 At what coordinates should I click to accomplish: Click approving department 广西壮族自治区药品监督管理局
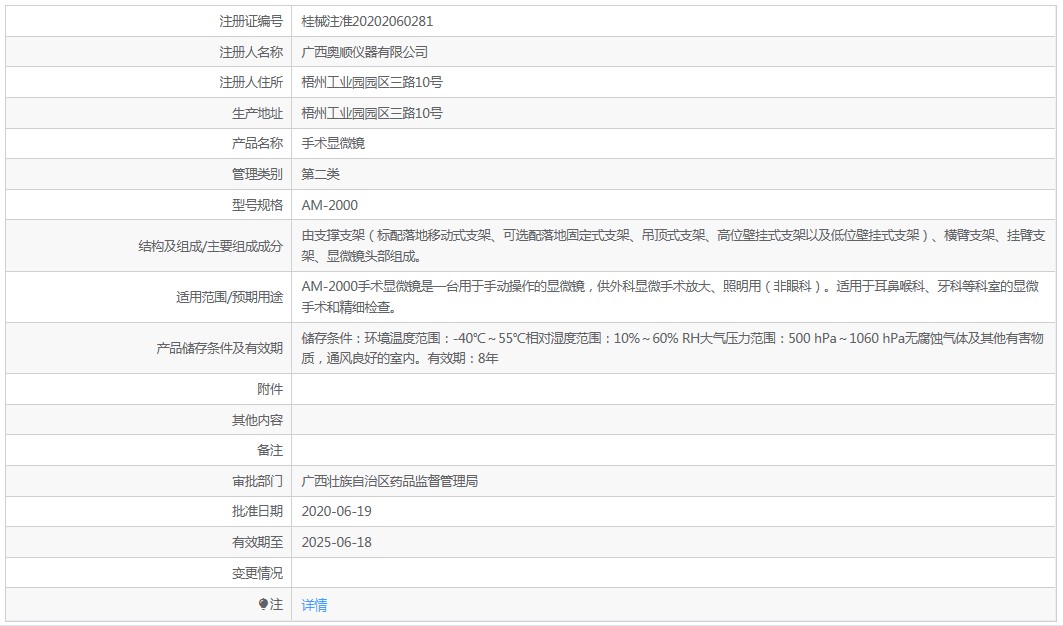tap(389, 481)
